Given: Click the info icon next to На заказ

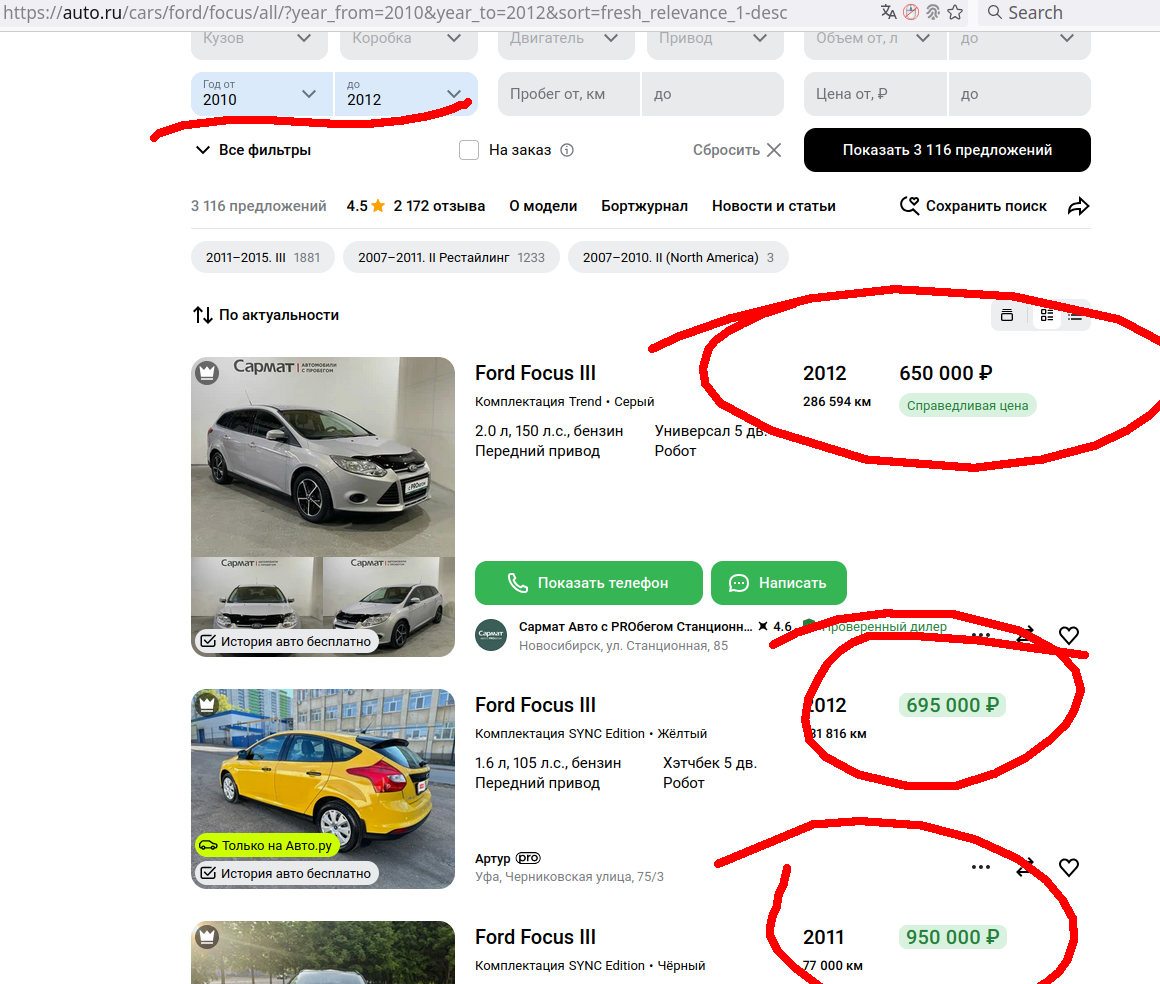Looking at the screenshot, I should pyautogui.click(x=567, y=150).
